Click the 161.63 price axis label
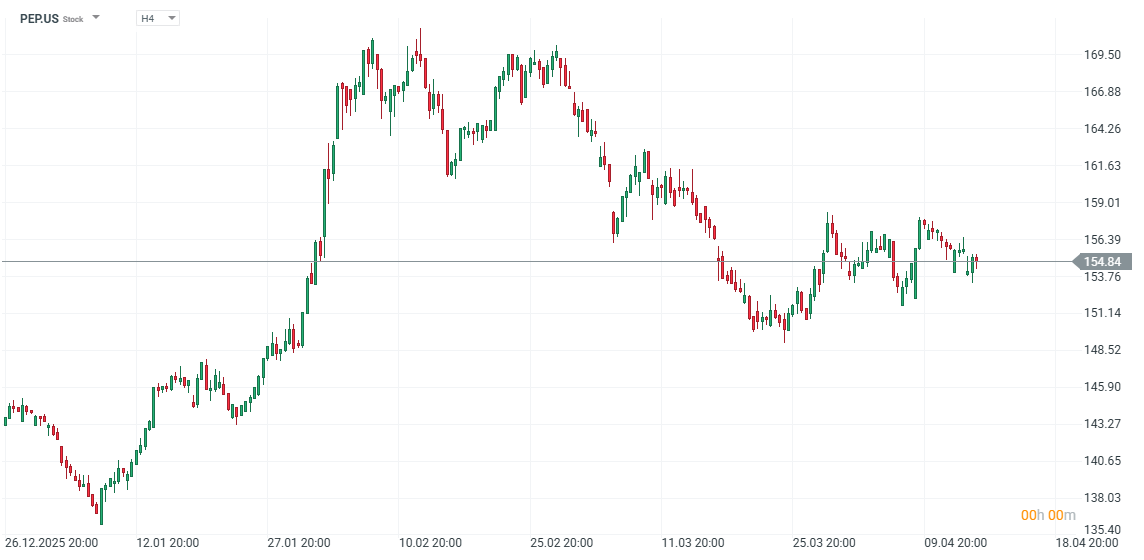 (1101, 166)
